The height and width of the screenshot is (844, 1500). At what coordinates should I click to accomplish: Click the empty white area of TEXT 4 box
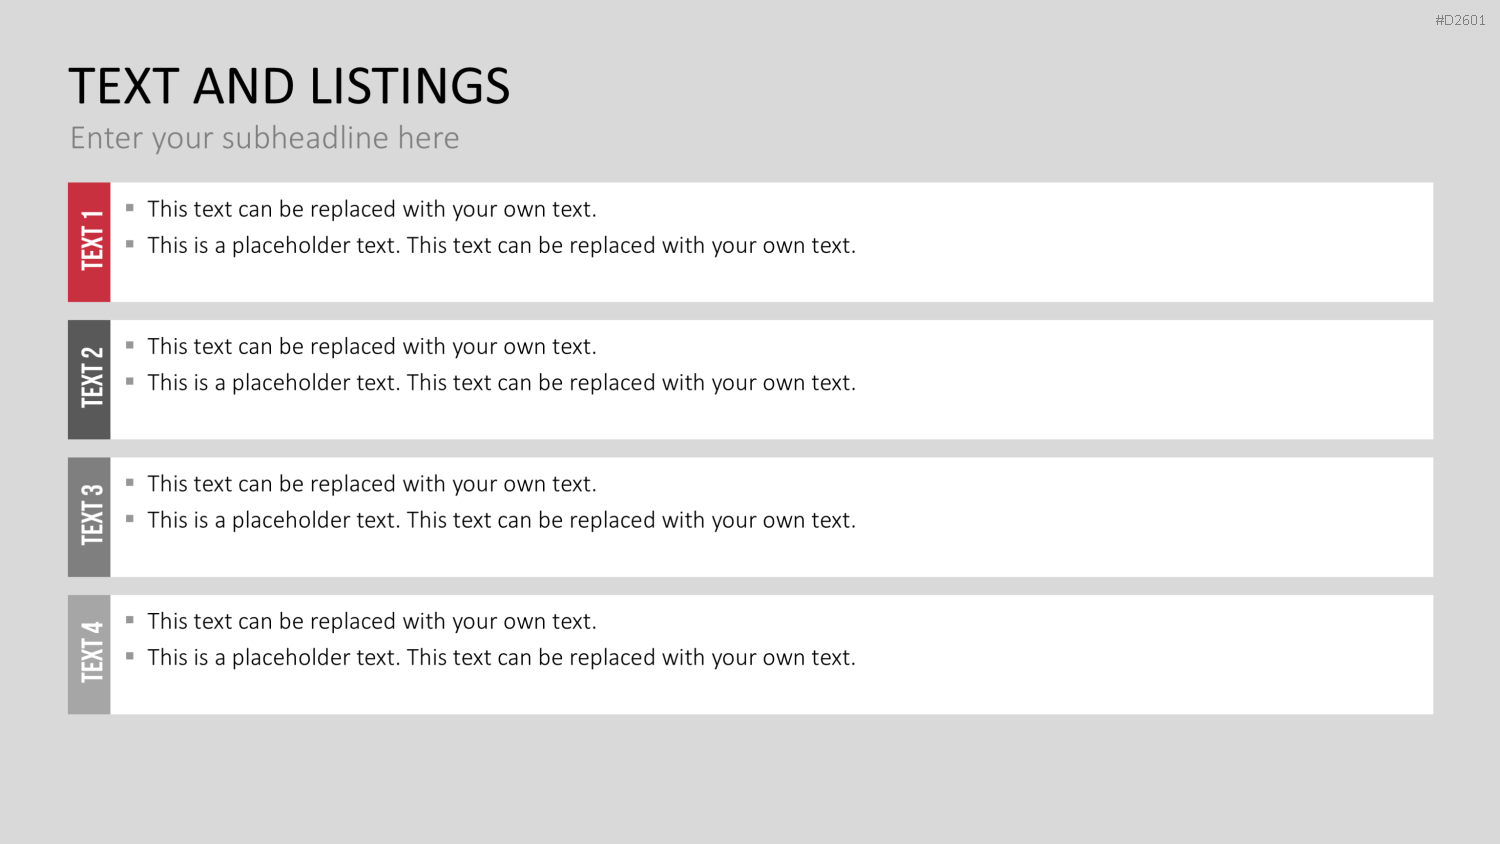pyautogui.click(x=1140, y=655)
